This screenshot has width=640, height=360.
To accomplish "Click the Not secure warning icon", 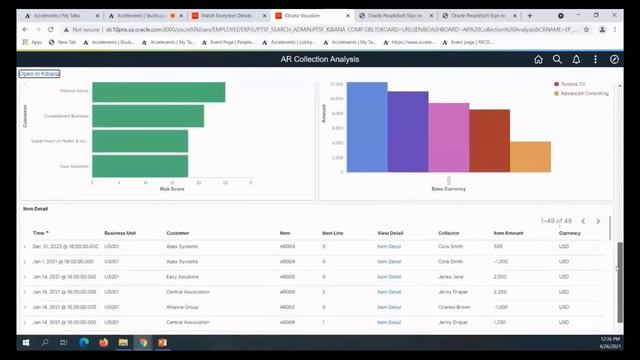I will click(66, 29).
